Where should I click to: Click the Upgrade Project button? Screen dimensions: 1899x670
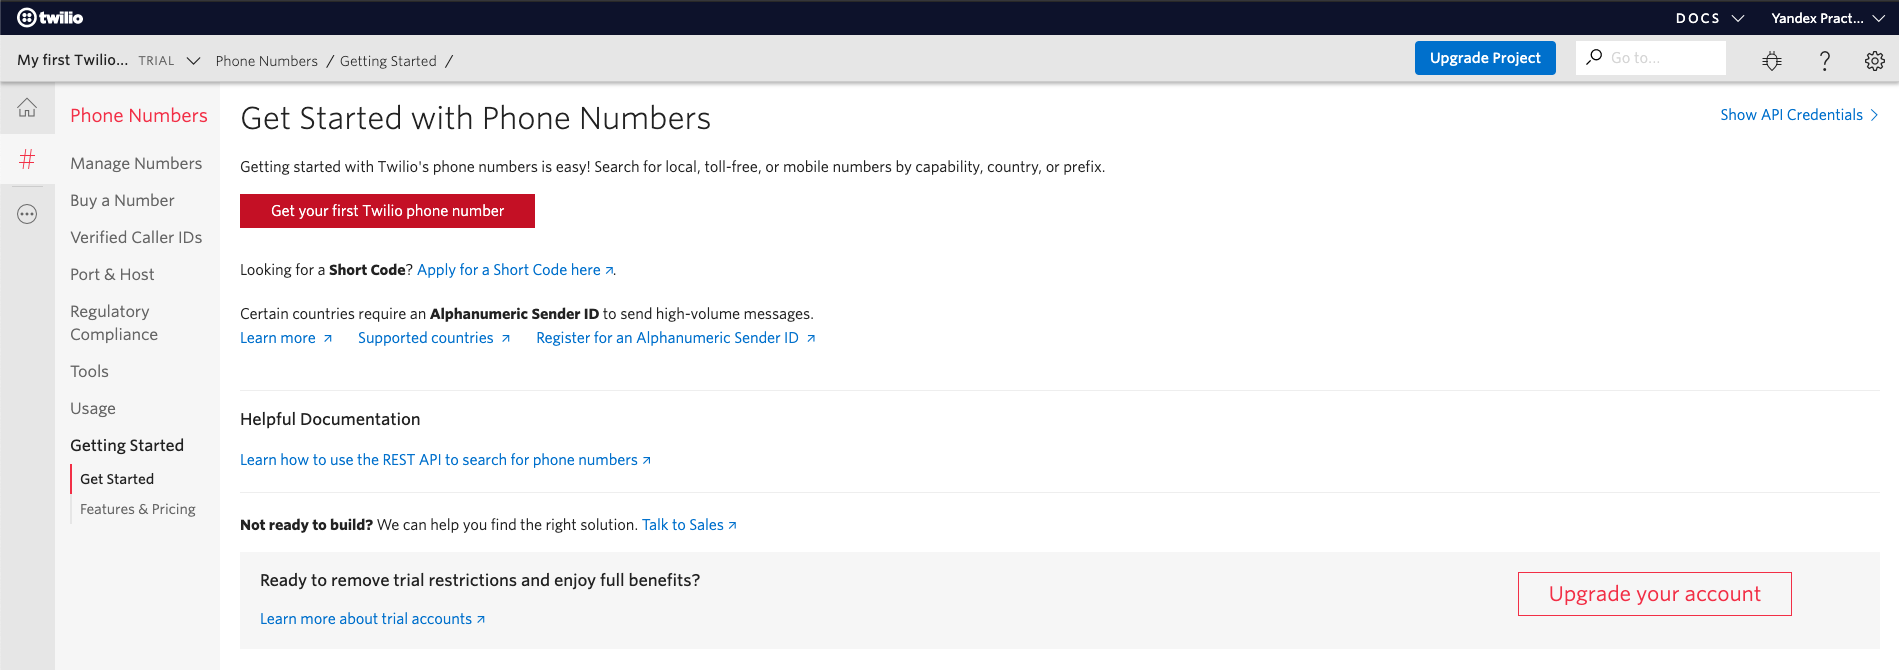click(x=1485, y=58)
